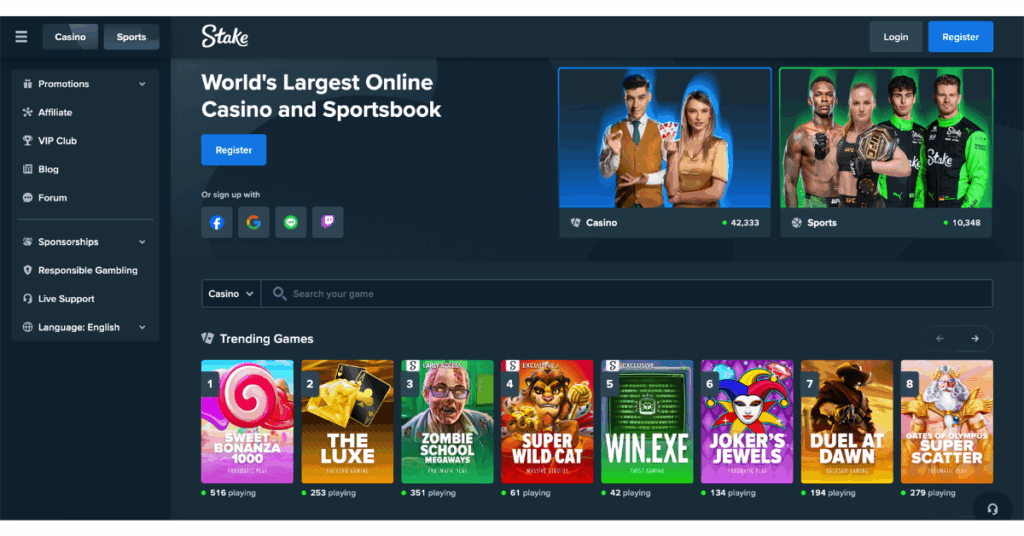Click the search magnifier icon
Viewport: 1024px width, 536px height.
[x=280, y=294]
